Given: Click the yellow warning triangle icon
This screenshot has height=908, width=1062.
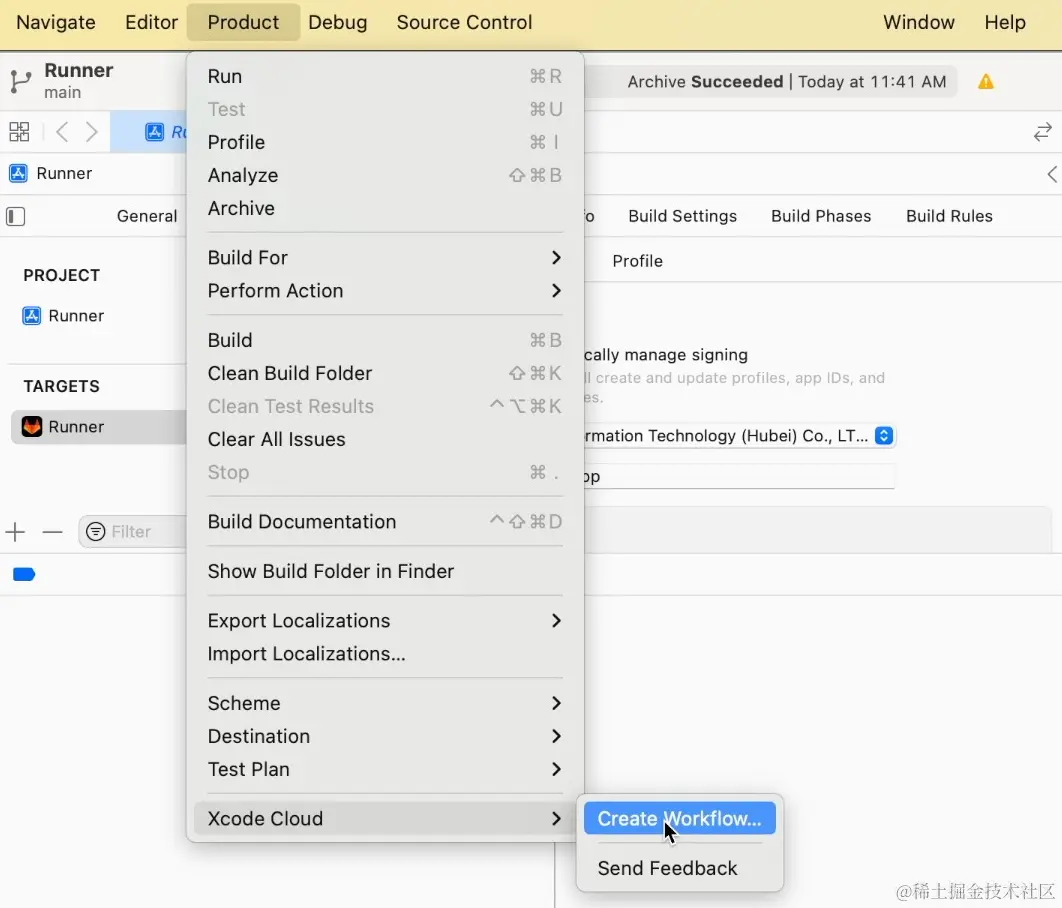Looking at the screenshot, I should pyautogui.click(x=985, y=82).
